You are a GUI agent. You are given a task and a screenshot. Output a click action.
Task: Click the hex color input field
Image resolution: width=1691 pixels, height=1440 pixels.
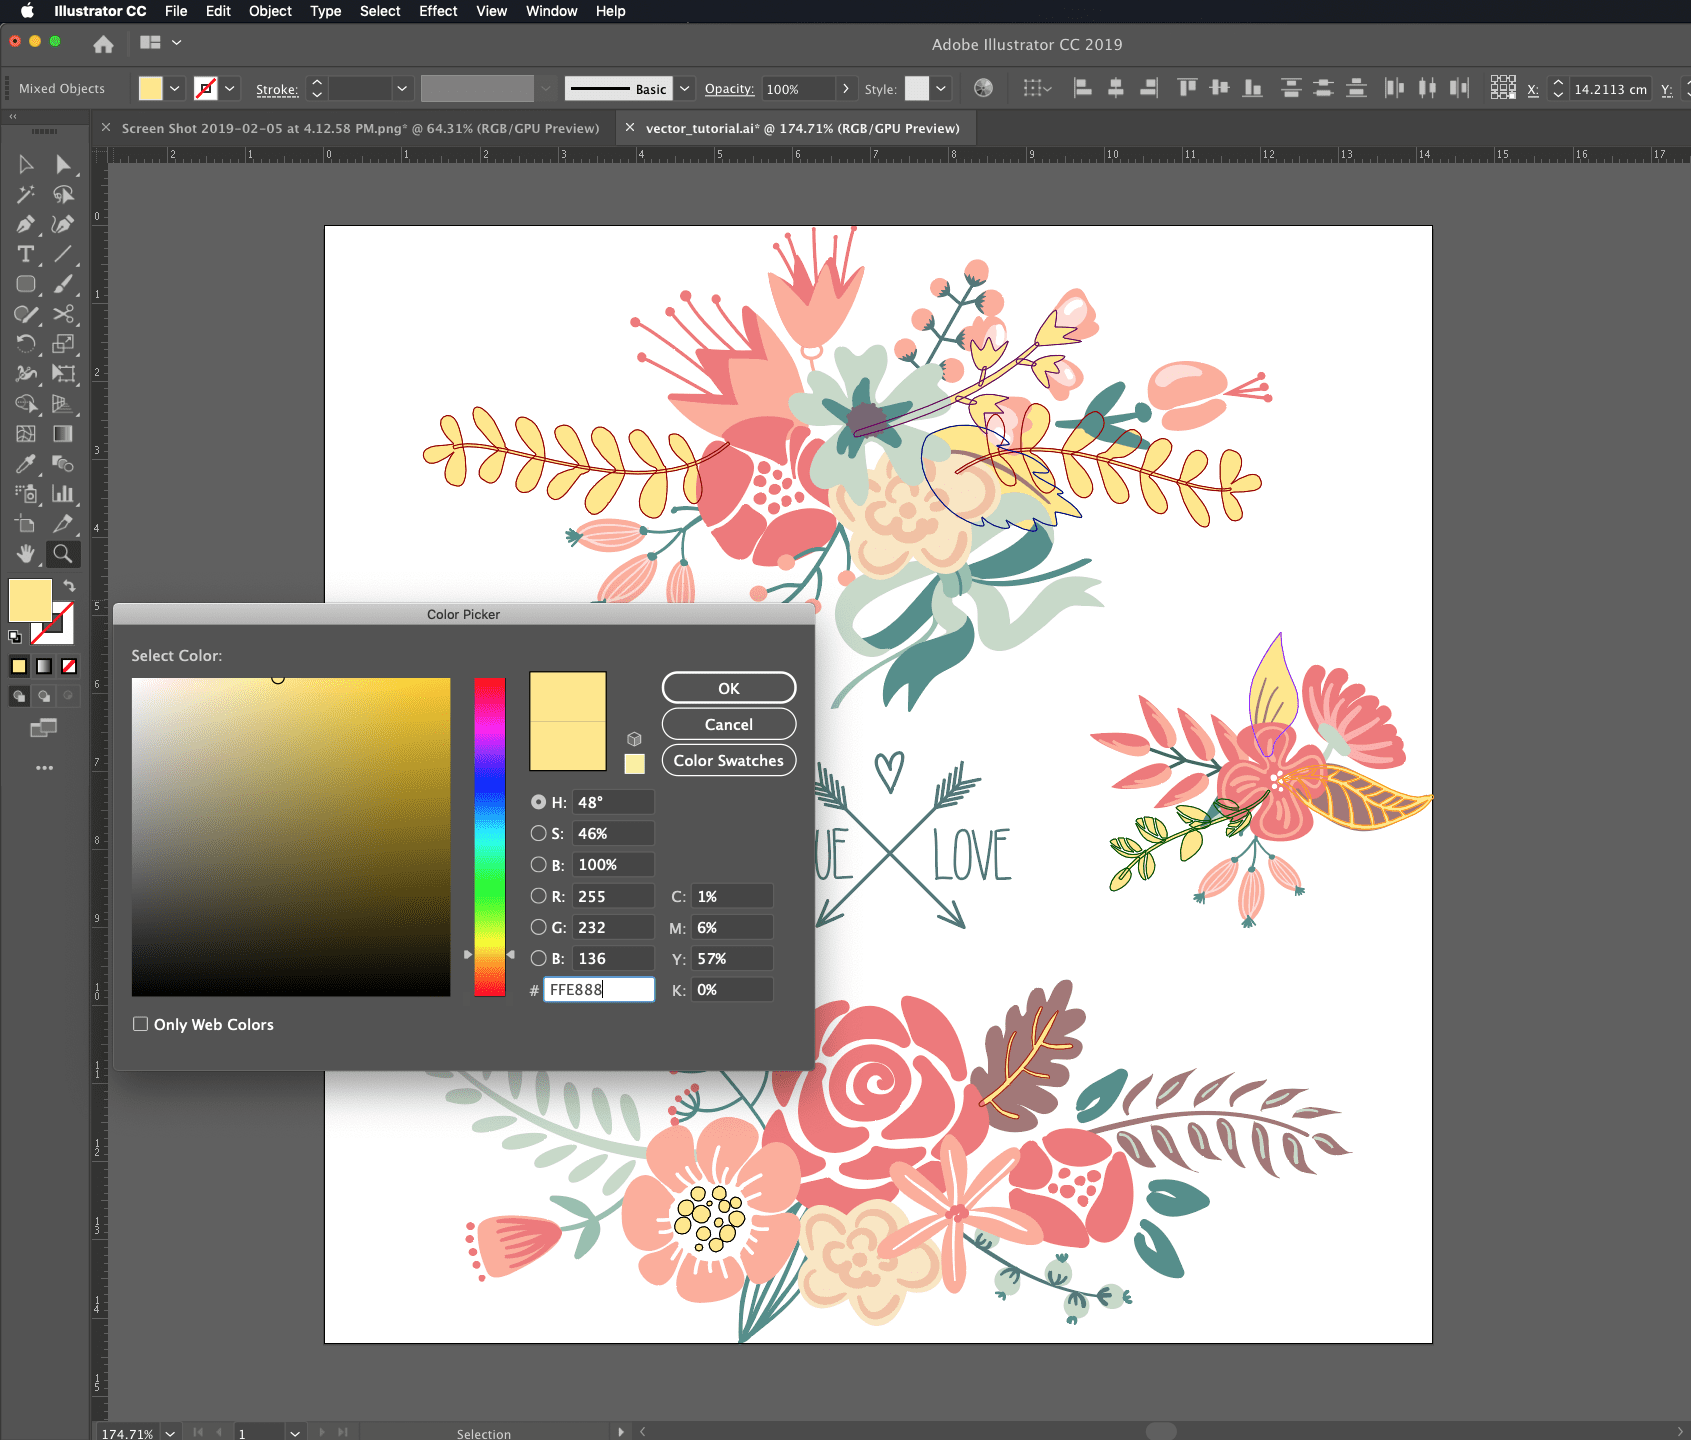(598, 989)
